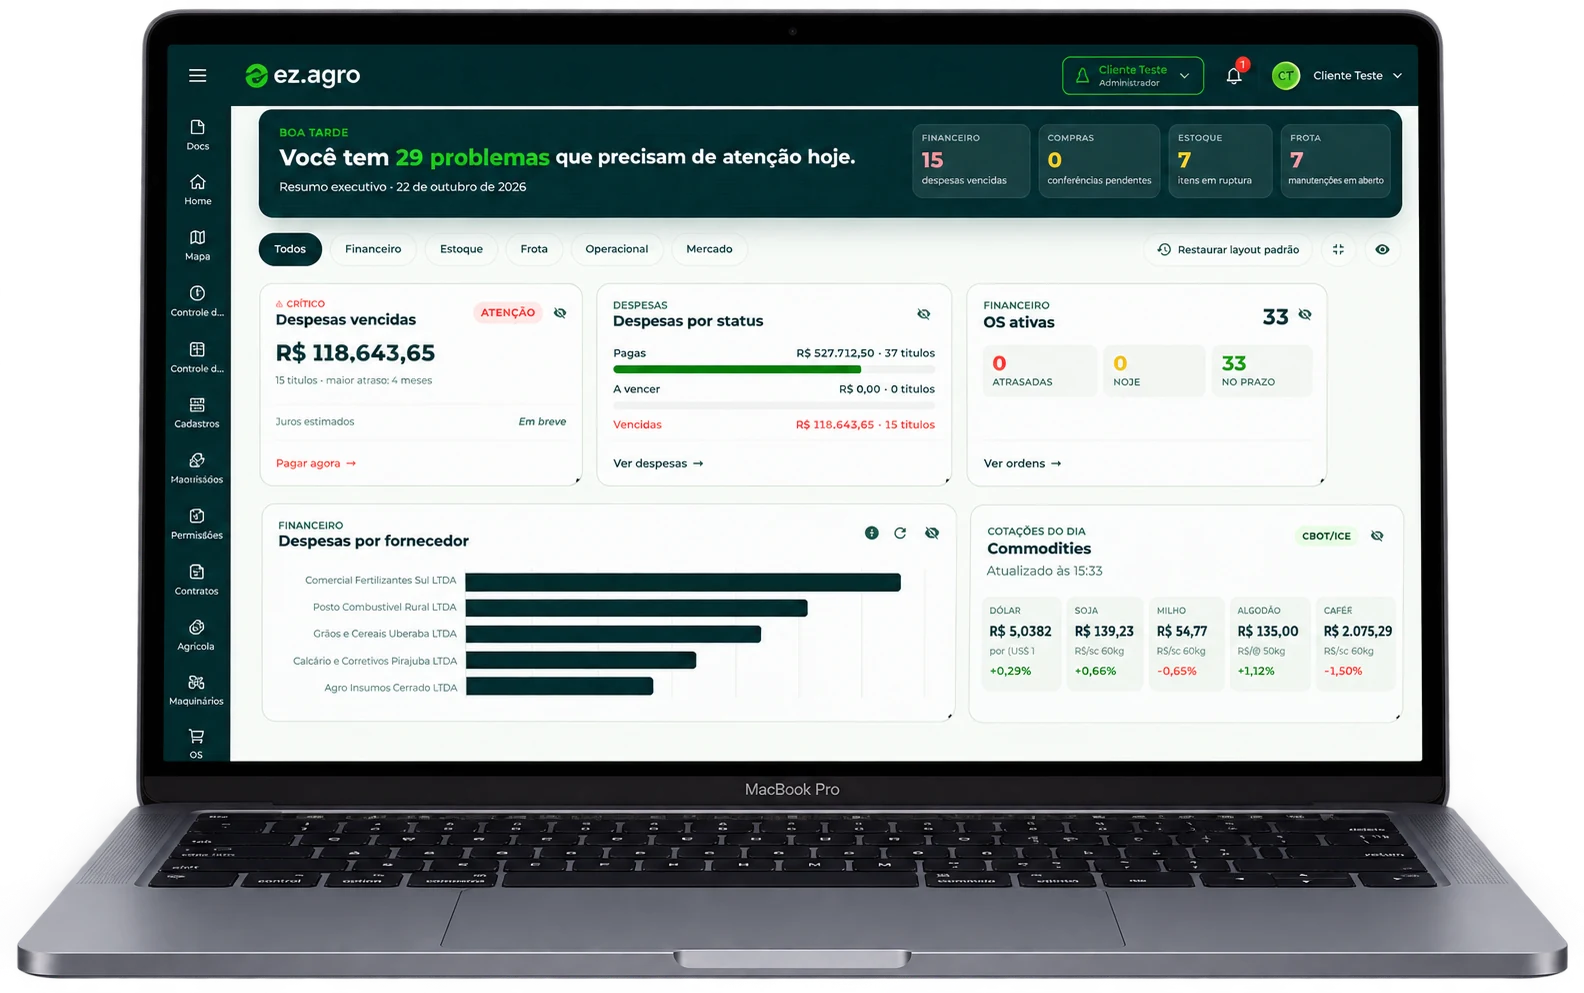Viewport: 1584px width, 993px height.
Task: Select the Todos filter tab
Action: [x=290, y=249]
